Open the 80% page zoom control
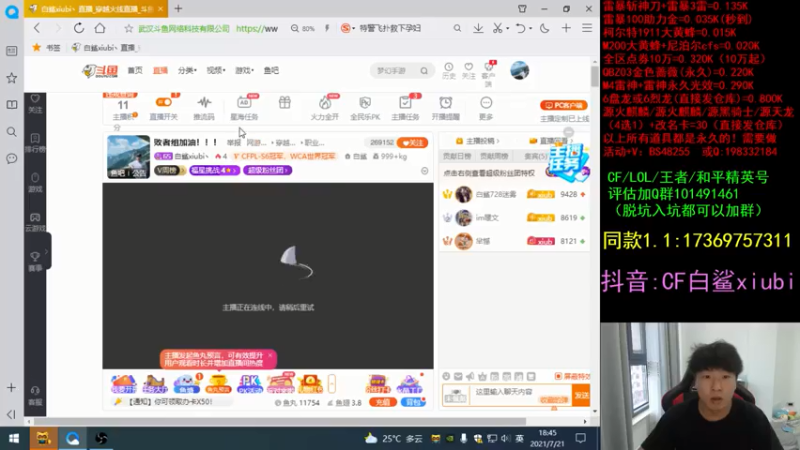 [x=303, y=29]
